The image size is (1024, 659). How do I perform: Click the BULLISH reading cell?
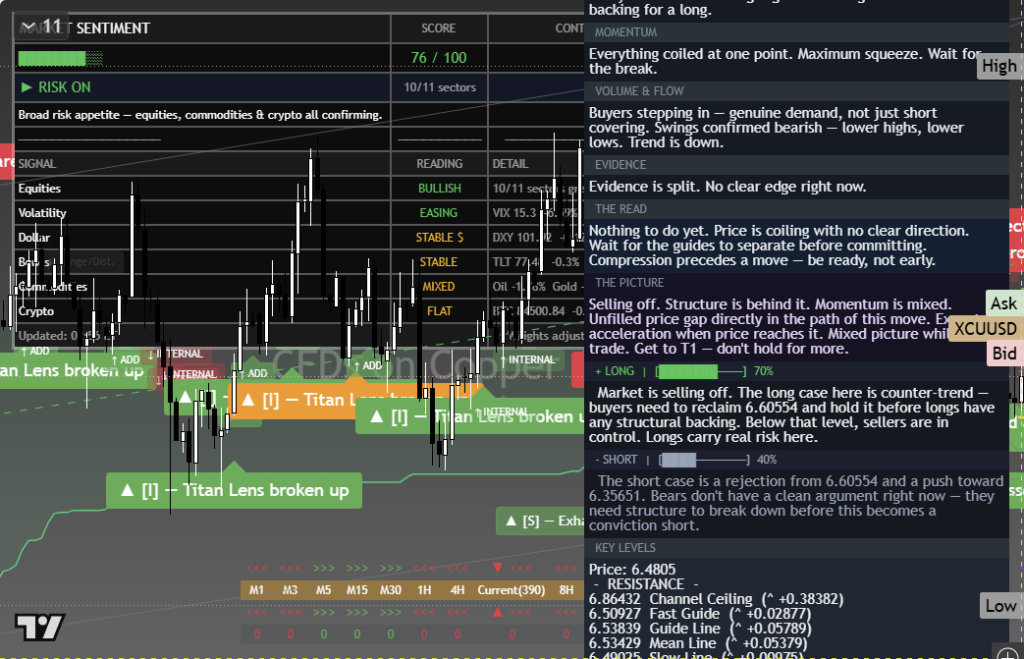click(x=440, y=188)
